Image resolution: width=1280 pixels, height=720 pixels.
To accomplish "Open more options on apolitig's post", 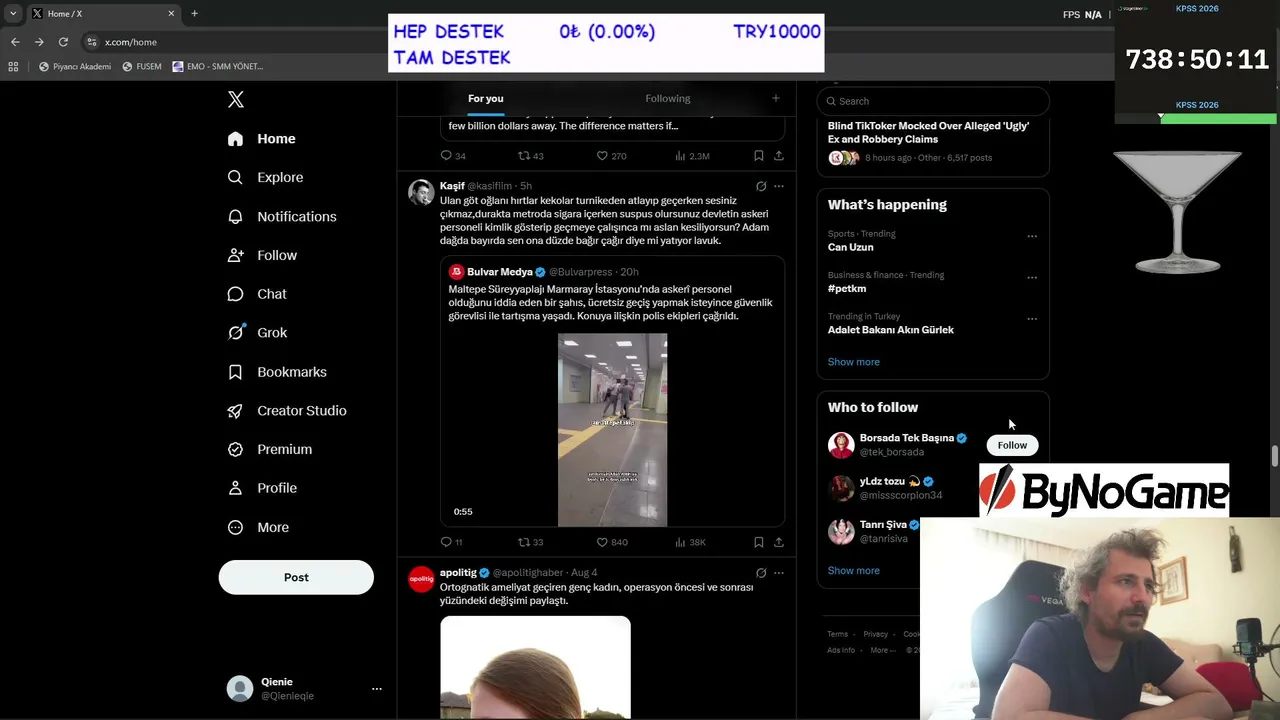I will (x=779, y=573).
